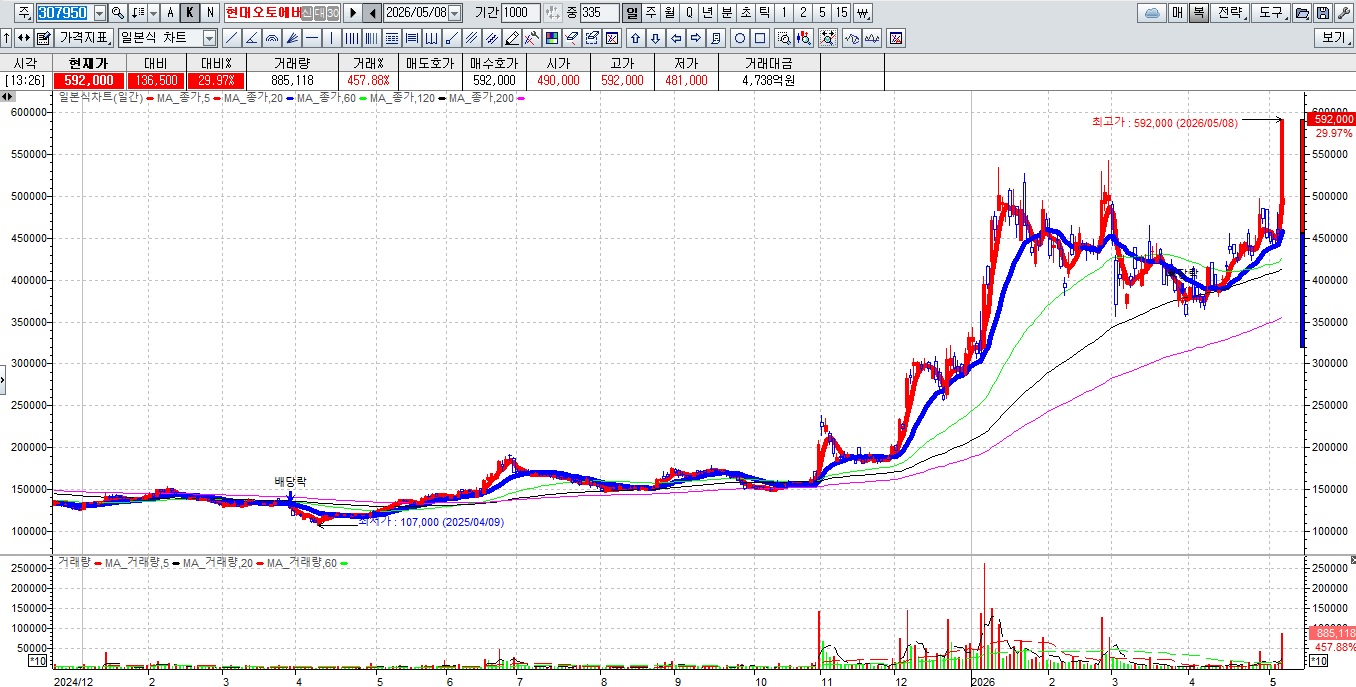Viewport: 1356px width, 687px height.
Task: Select the trend line drawing tool
Action: click(231, 38)
